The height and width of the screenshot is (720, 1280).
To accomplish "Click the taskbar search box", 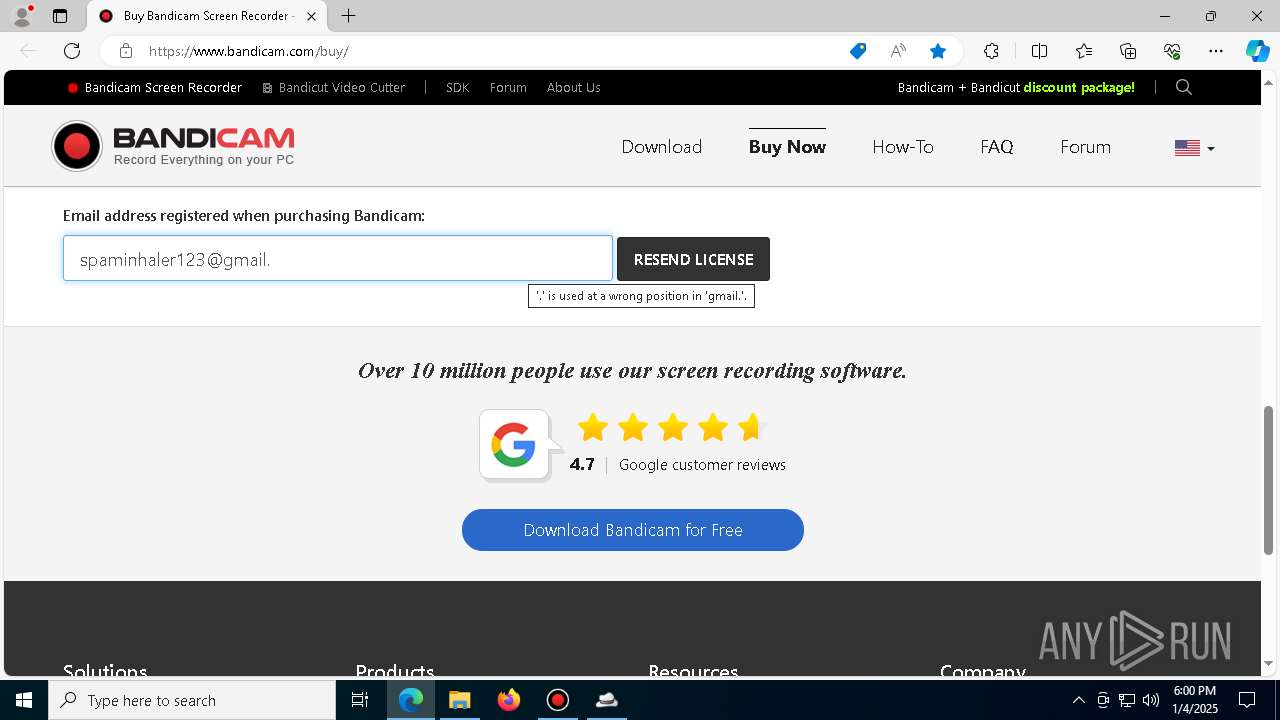I will tap(192, 700).
